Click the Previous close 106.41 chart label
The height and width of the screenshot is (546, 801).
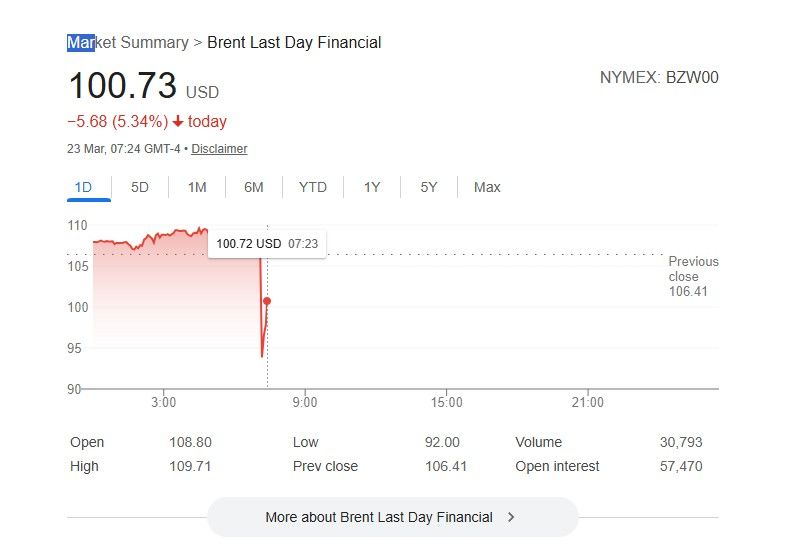[693, 276]
